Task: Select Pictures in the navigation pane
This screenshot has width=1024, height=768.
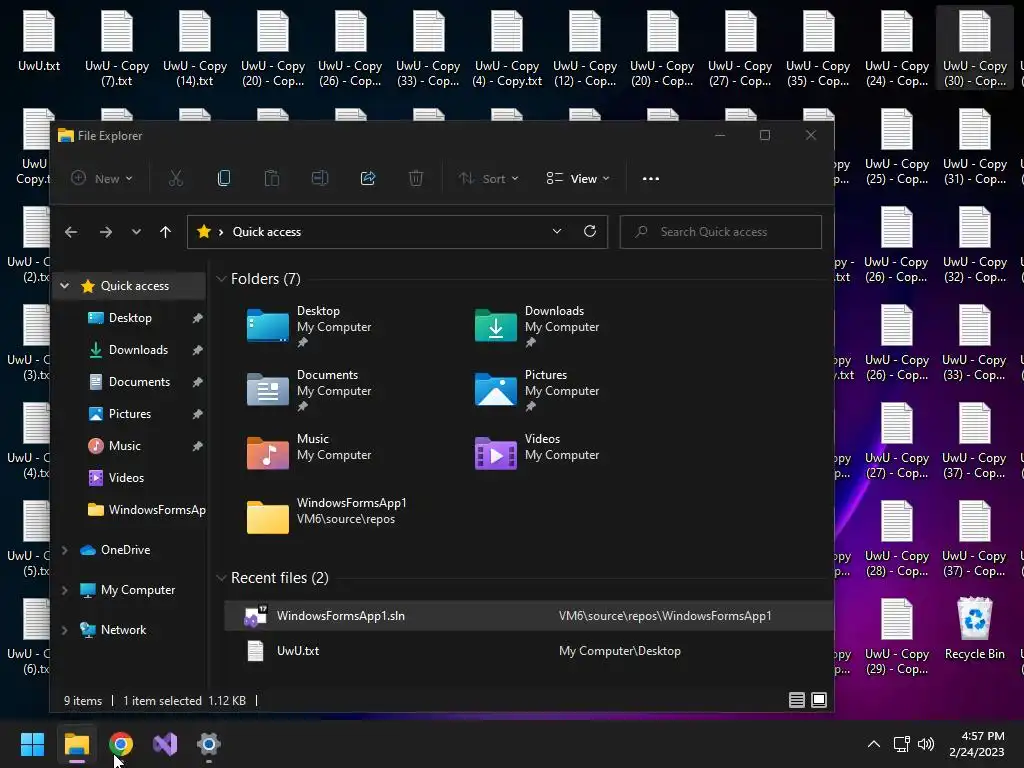Action: pyautogui.click(x=130, y=414)
